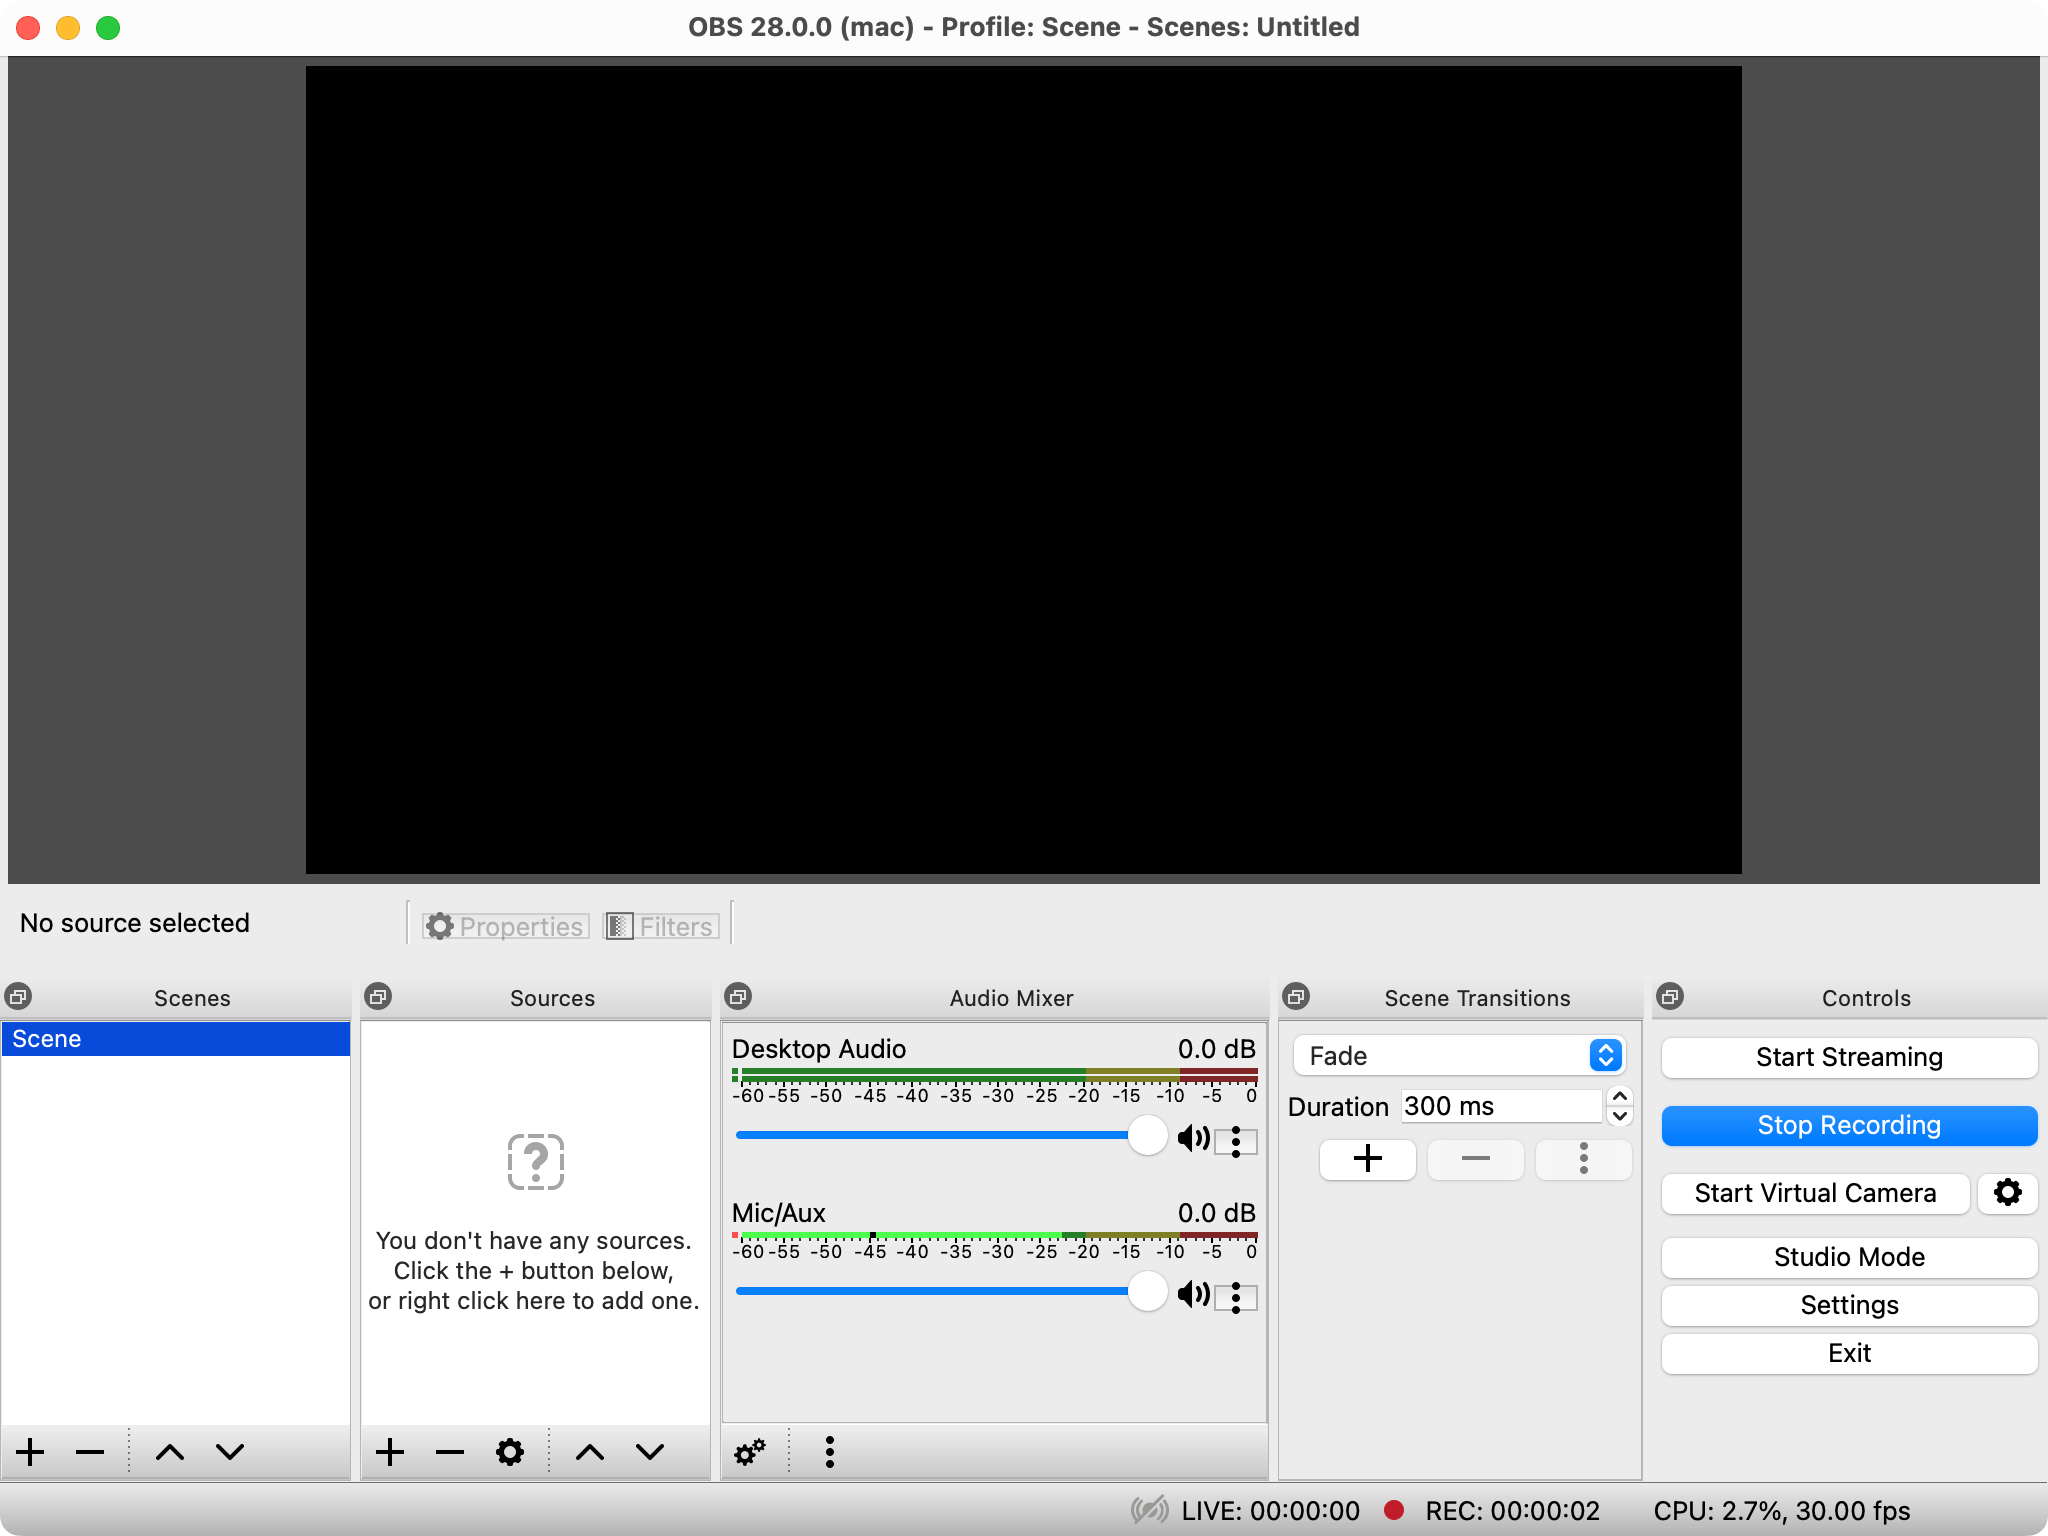Screen dimensions: 2048x1536
Task: Move the selected scene down with chevron icon
Action: pos(228,1451)
